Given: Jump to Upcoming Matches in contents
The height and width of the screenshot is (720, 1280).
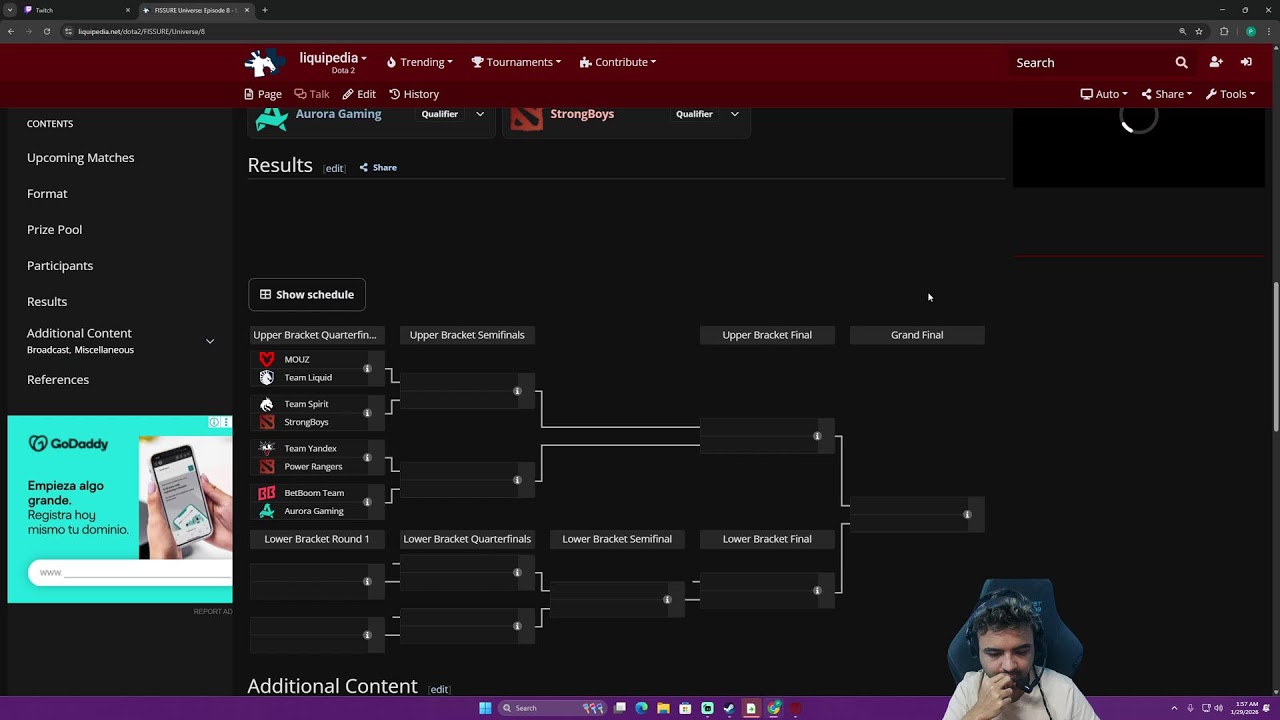Looking at the screenshot, I should pyautogui.click(x=80, y=158).
